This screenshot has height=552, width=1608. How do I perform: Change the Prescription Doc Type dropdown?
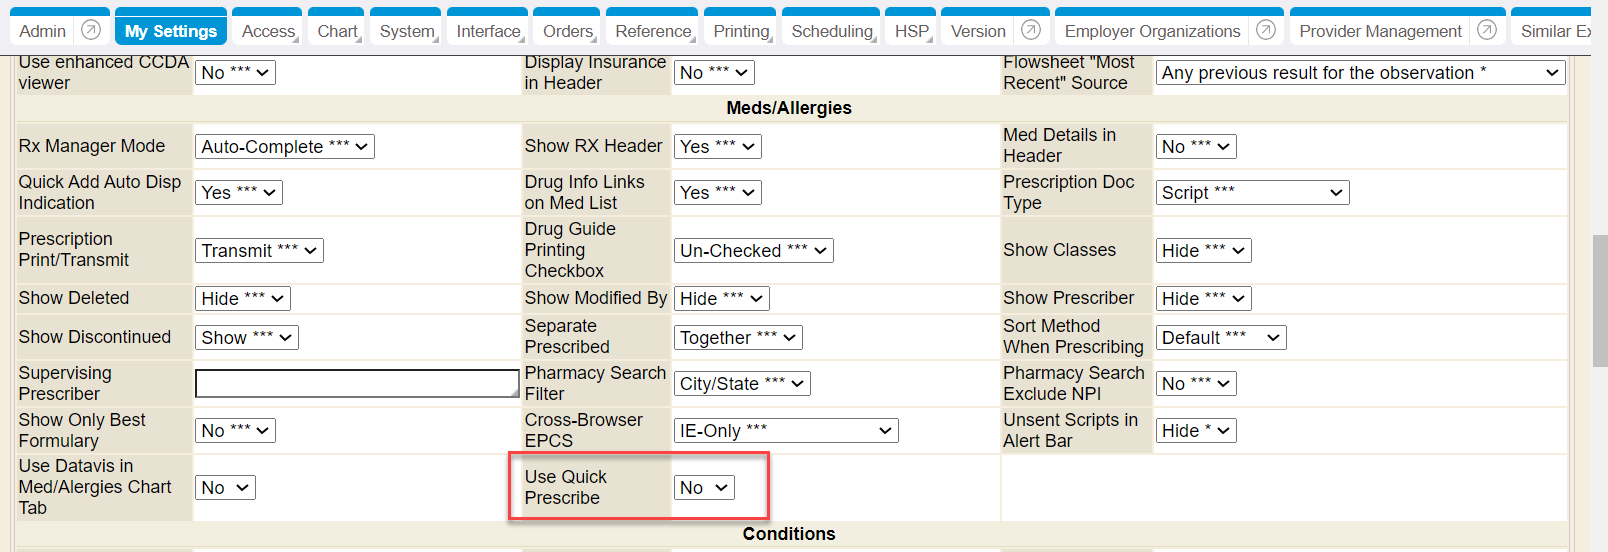1252,193
